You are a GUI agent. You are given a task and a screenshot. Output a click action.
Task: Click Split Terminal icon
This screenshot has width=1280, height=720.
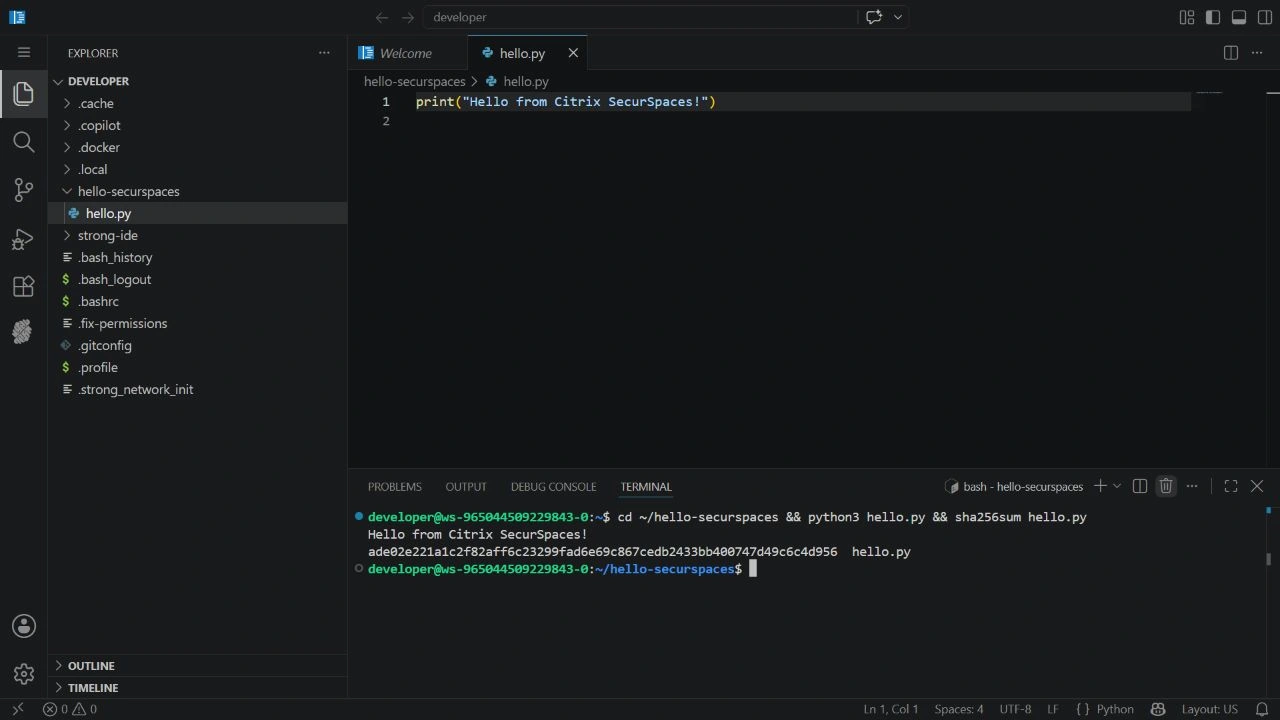tap(1140, 486)
